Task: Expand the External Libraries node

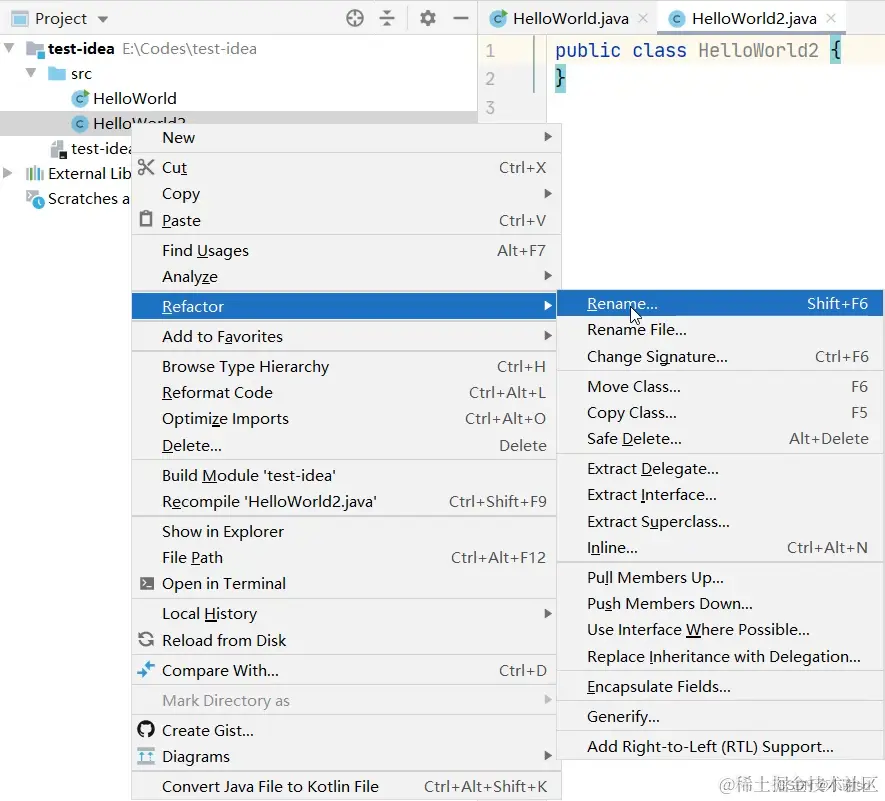Action: coord(8,173)
